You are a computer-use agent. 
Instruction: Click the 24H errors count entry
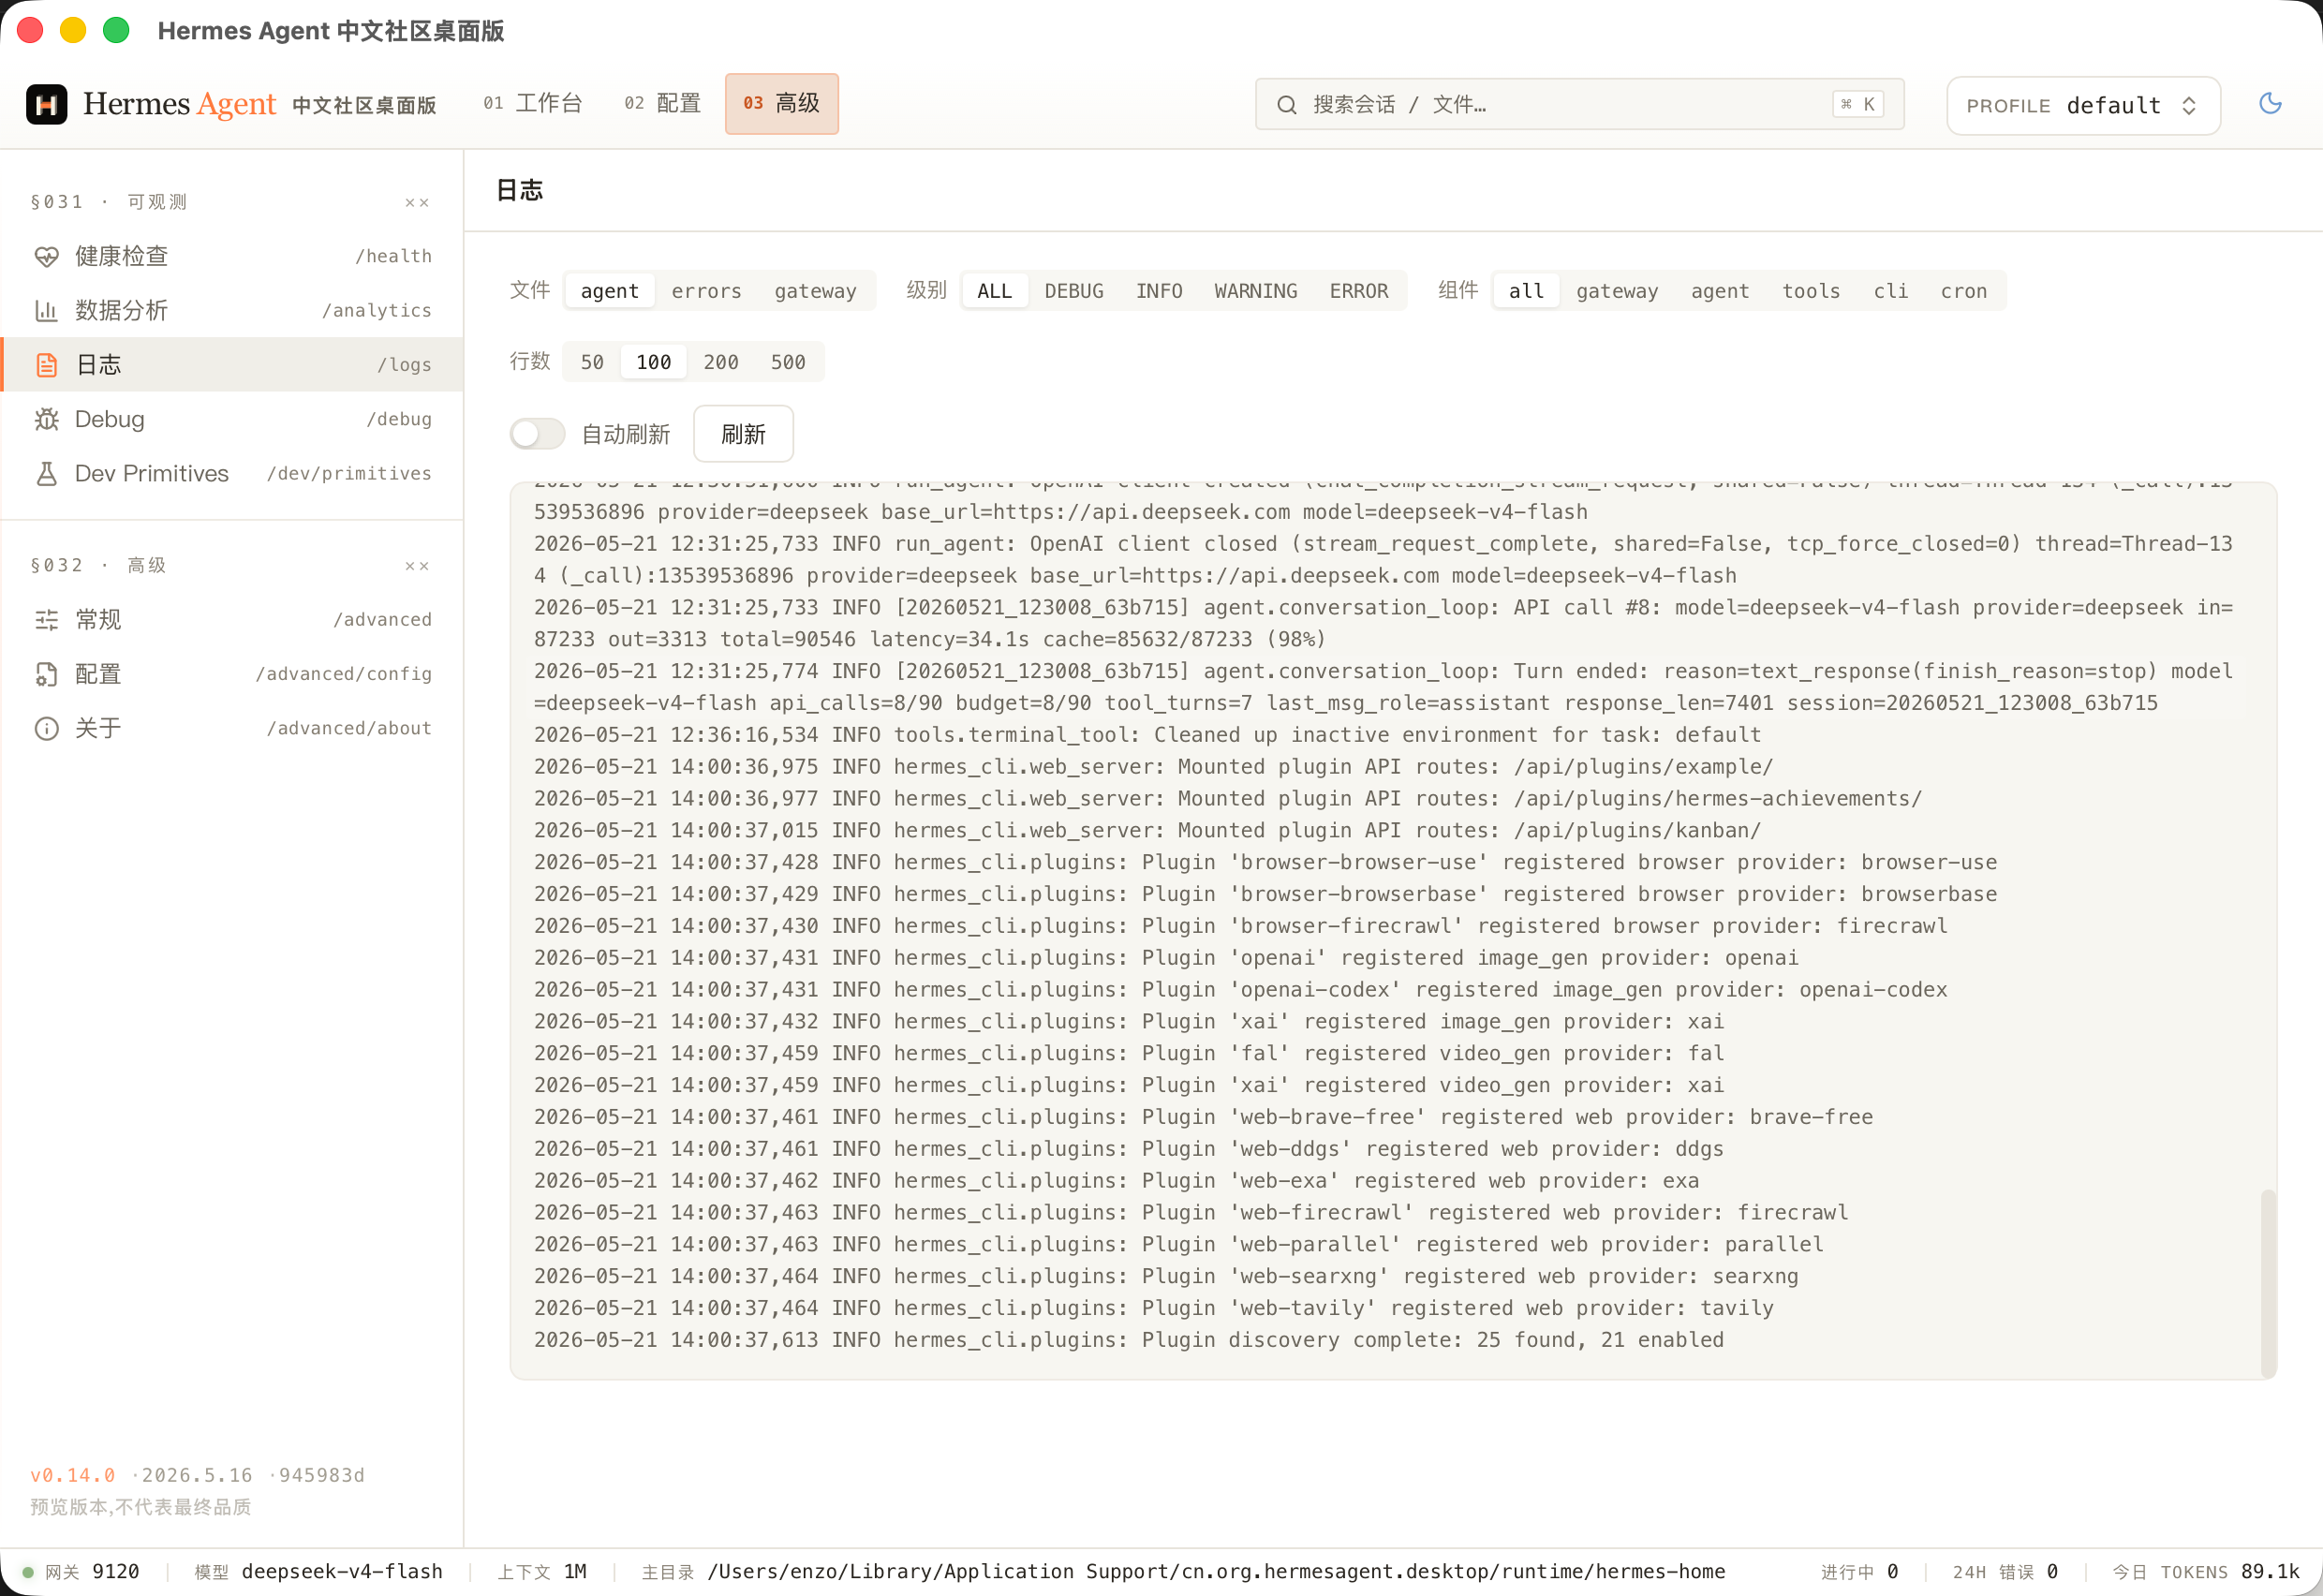(2005, 1572)
